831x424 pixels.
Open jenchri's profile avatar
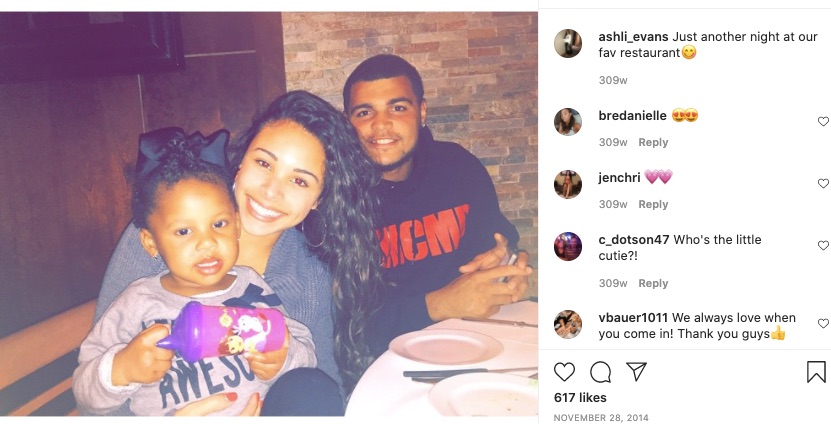pyautogui.click(x=568, y=184)
